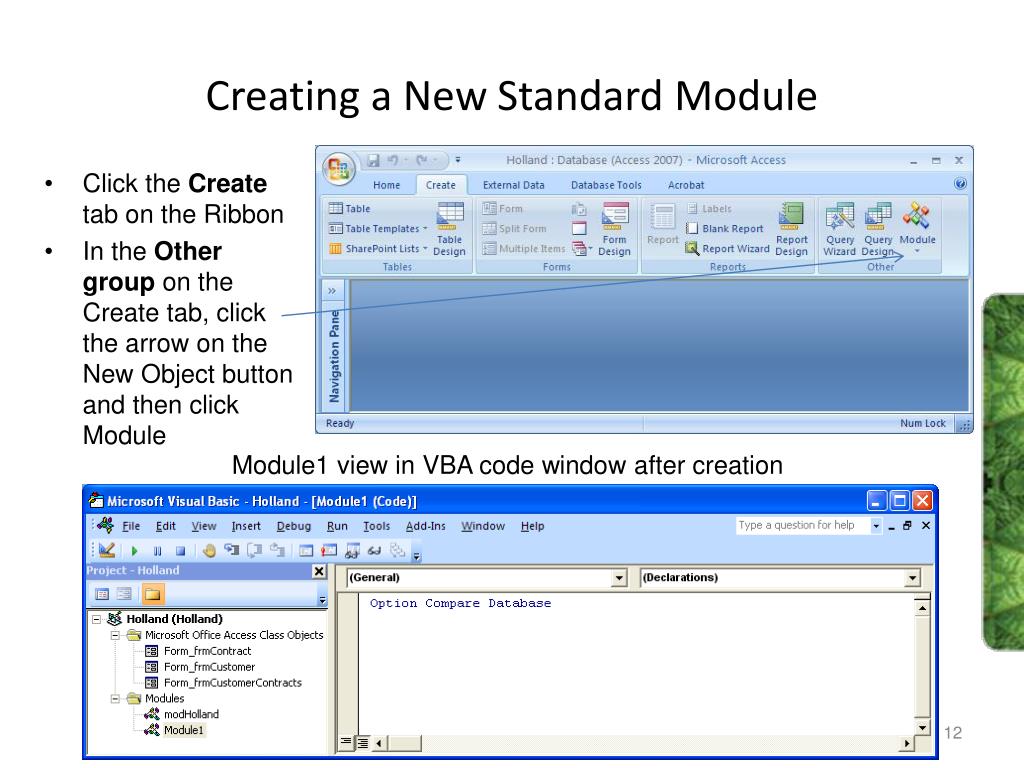Close the Project - Holland panel
This screenshot has width=1024, height=768.
point(319,571)
